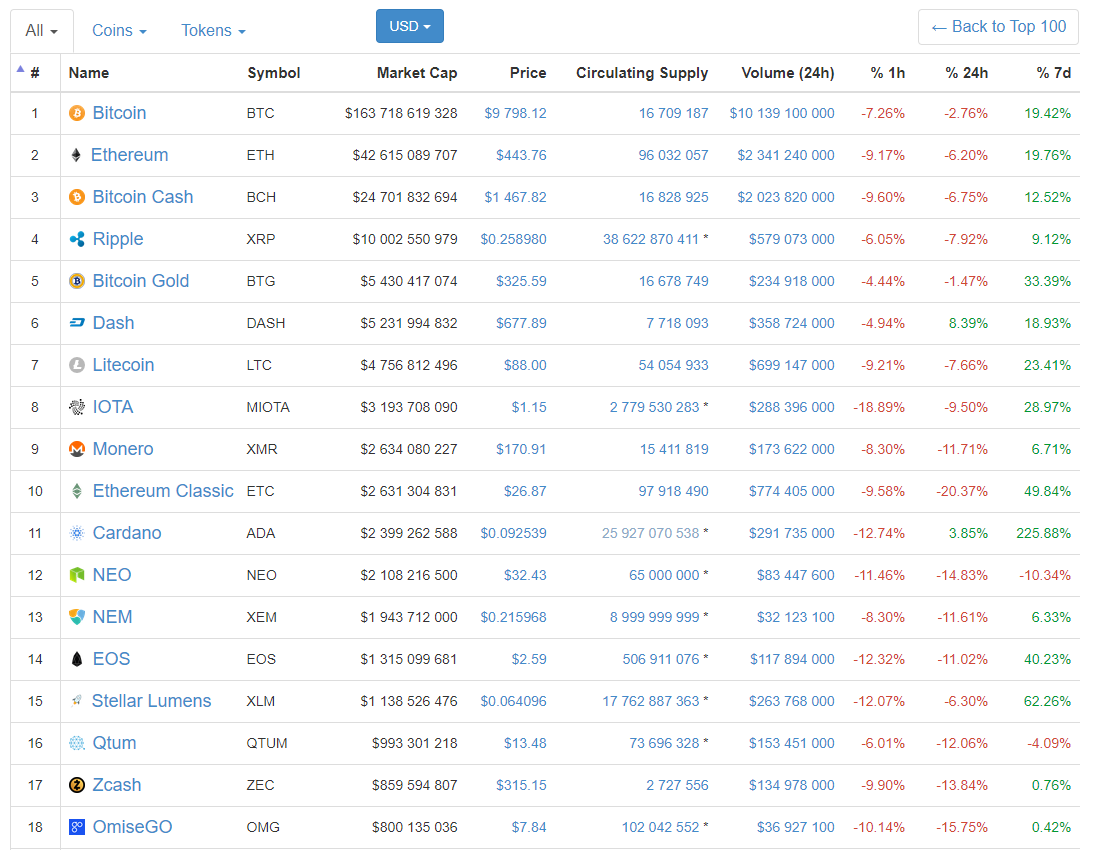Click the Monero logo icon
The height and width of the screenshot is (850, 1105).
(x=77, y=449)
